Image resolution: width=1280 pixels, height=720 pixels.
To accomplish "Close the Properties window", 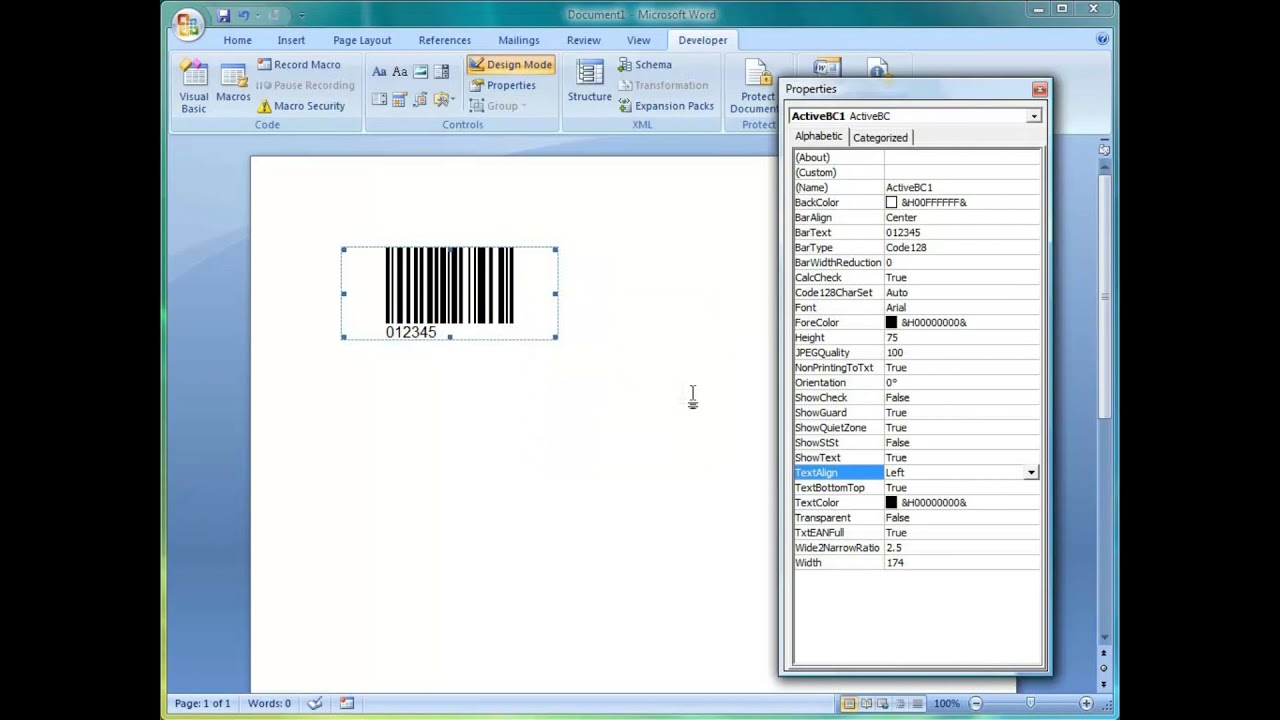I will coord(1040,89).
